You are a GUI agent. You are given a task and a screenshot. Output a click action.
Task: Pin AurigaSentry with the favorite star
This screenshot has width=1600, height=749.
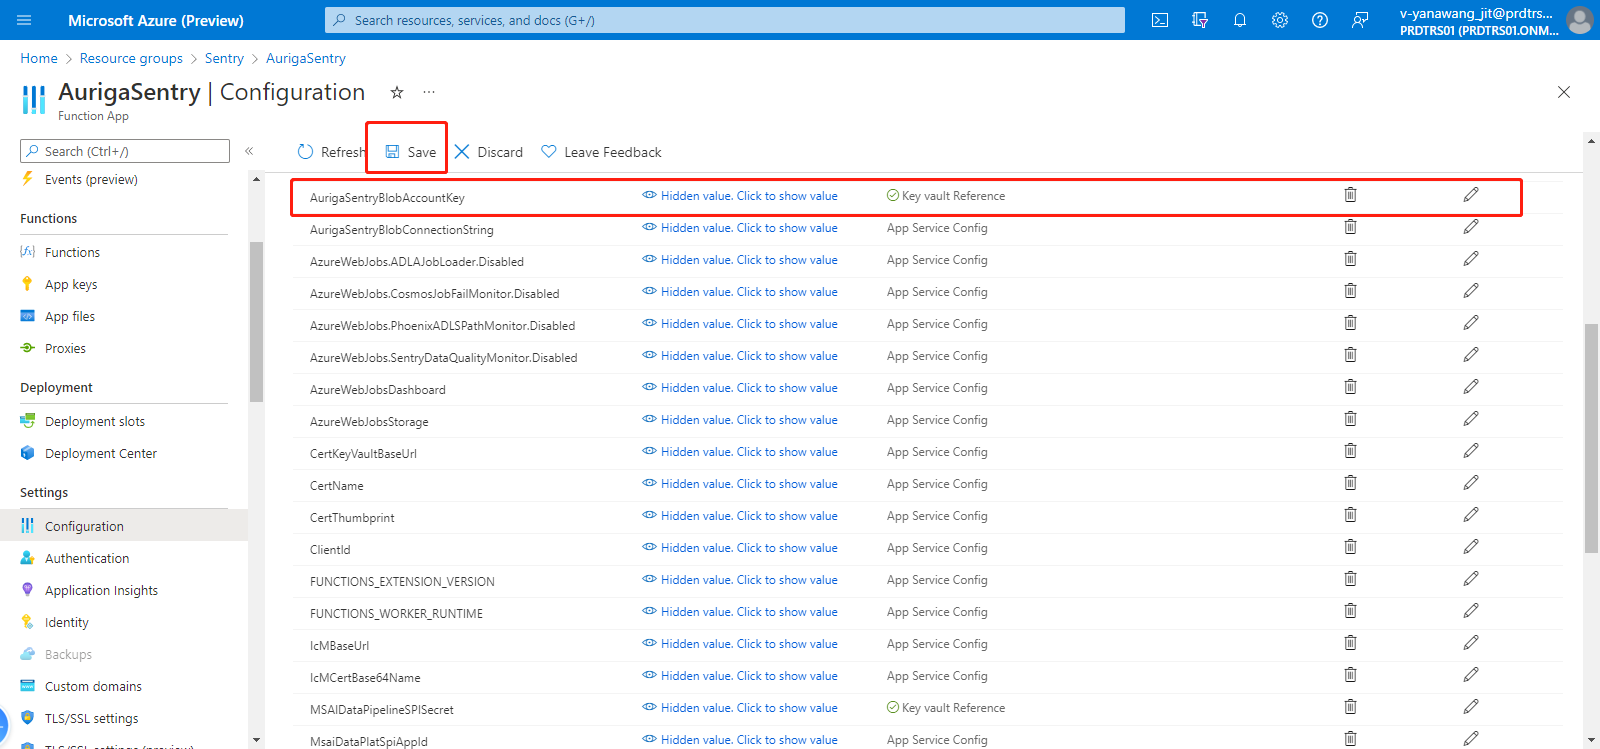[397, 92]
